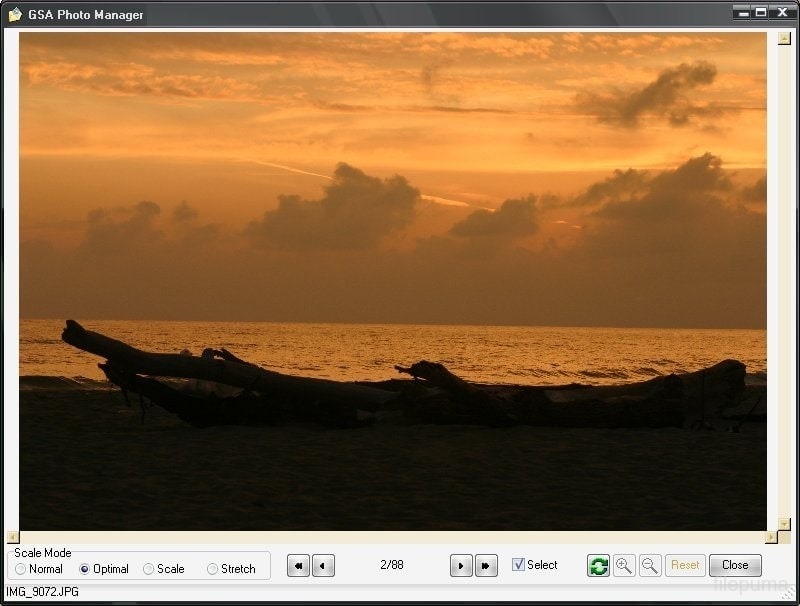Click the vertical scrollbar down arrow

pos(784,523)
